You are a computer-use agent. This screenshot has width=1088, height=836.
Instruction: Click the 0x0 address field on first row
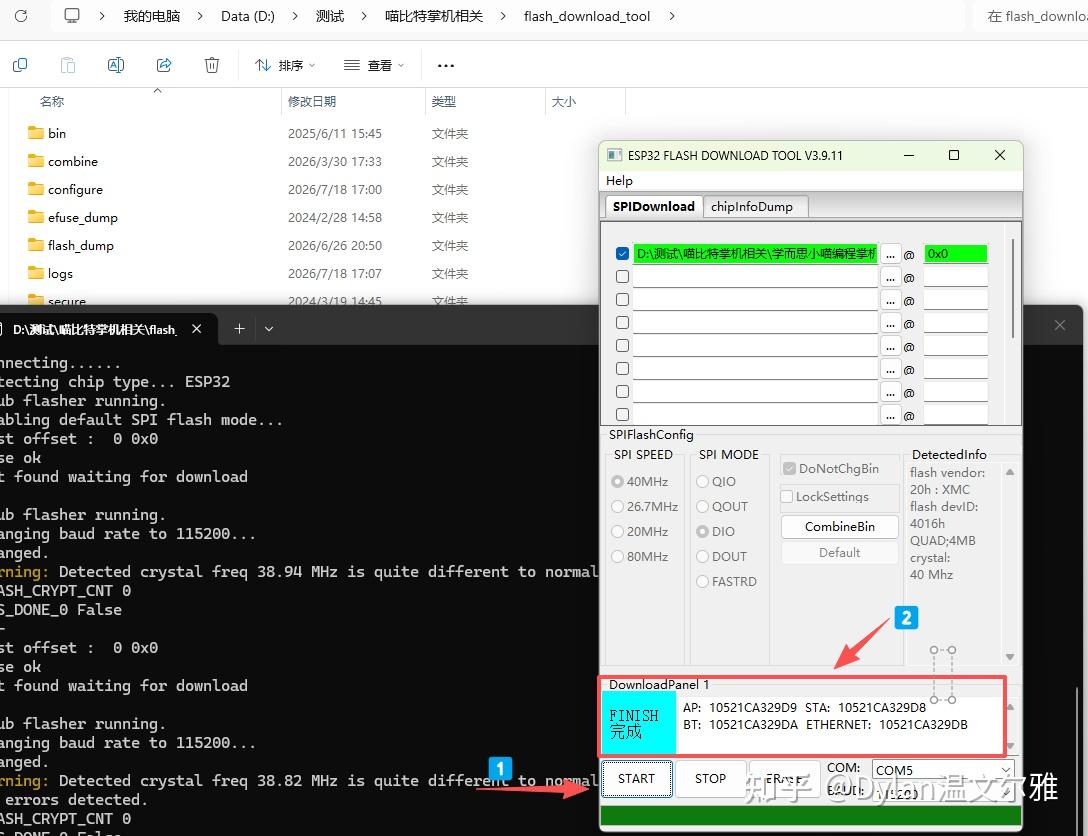(x=955, y=254)
